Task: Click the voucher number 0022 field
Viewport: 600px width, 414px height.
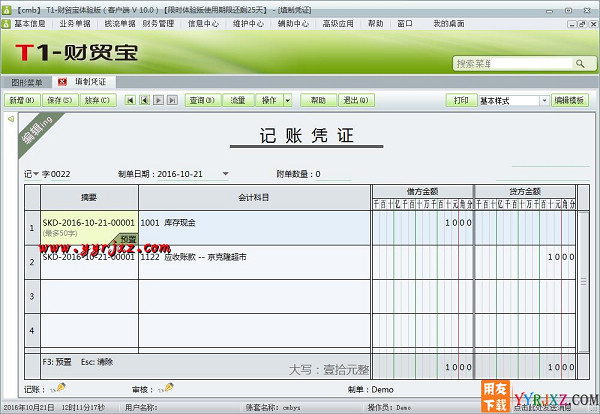Action: point(60,174)
